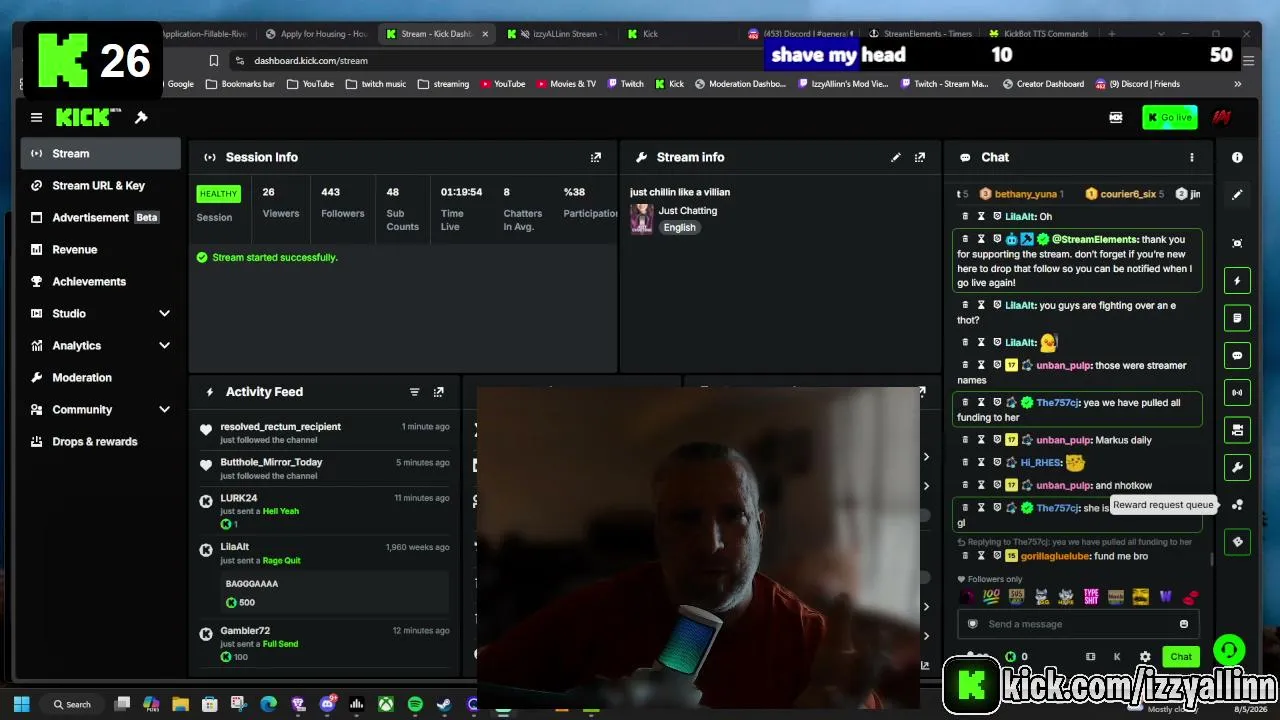Open Movies & TV bookmark
The width and height of the screenshot is (1280, 720).
(x=566, y=84)
